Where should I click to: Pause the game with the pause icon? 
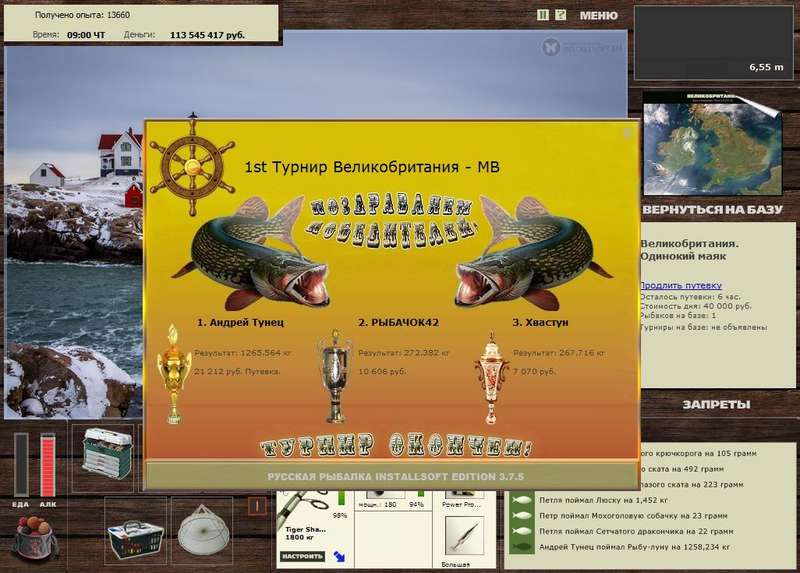coord(543,15)
